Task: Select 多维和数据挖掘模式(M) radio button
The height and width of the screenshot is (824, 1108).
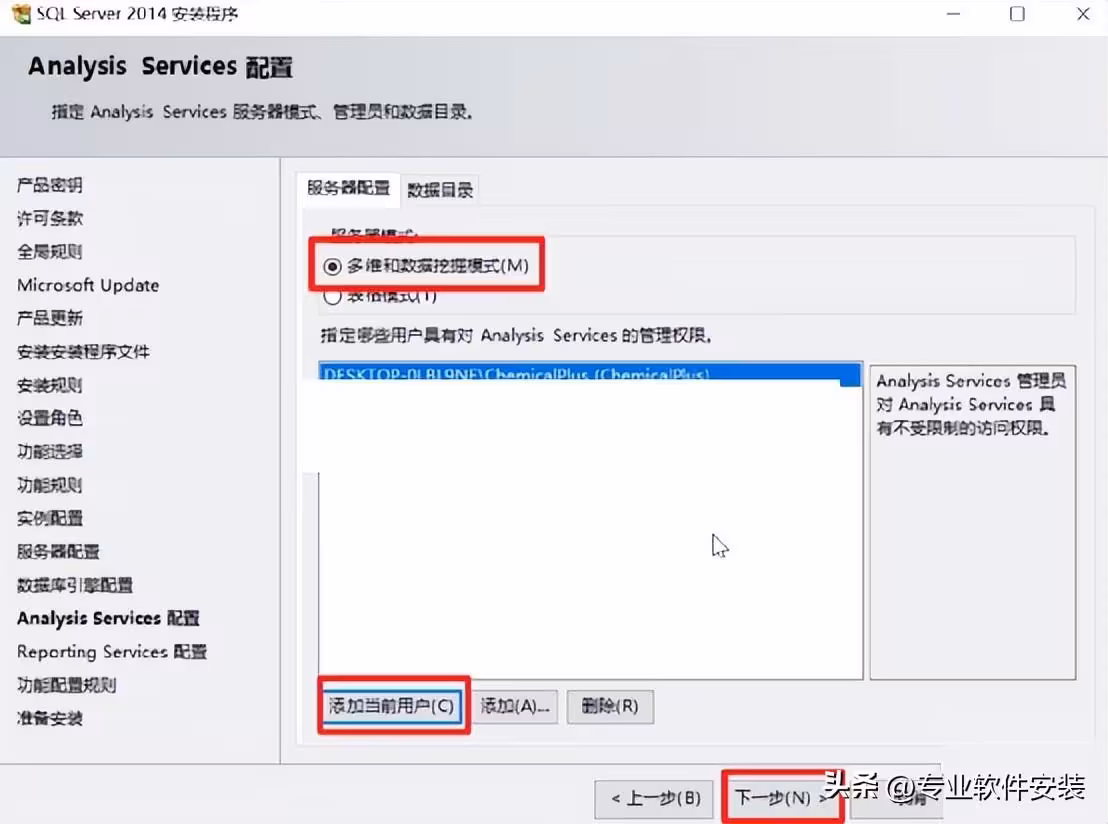Action: (x=332, y=266)
